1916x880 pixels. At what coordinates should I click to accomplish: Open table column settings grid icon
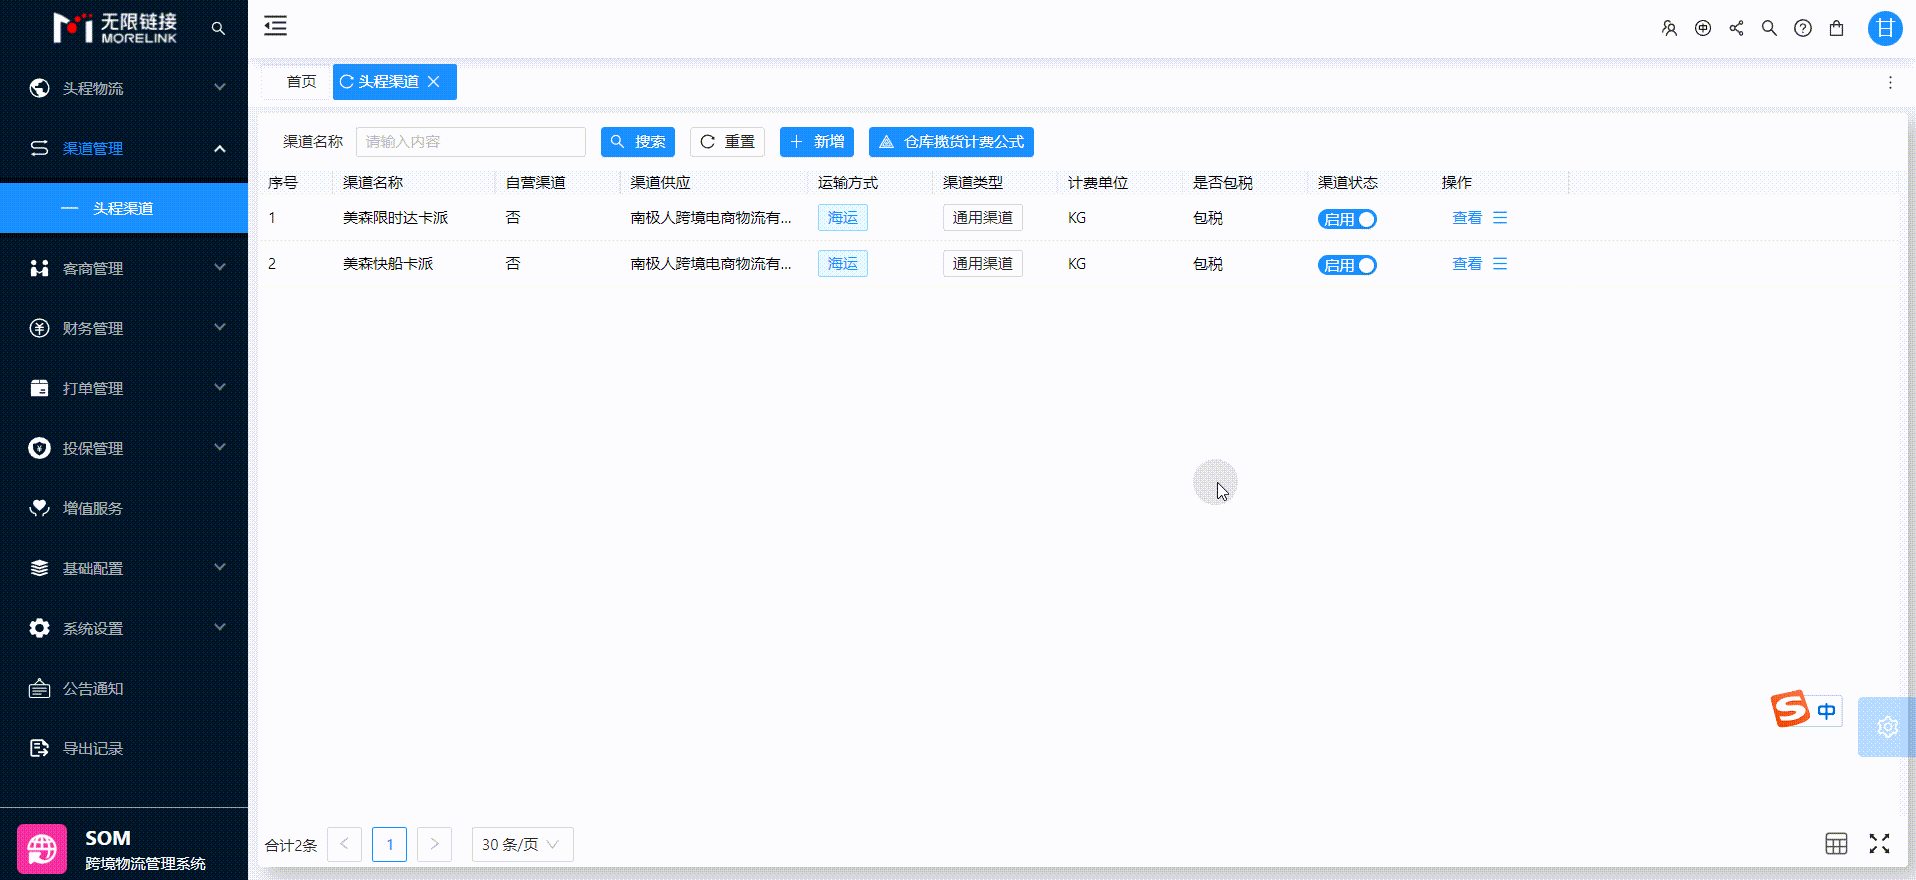click(x=1836, y=844)
